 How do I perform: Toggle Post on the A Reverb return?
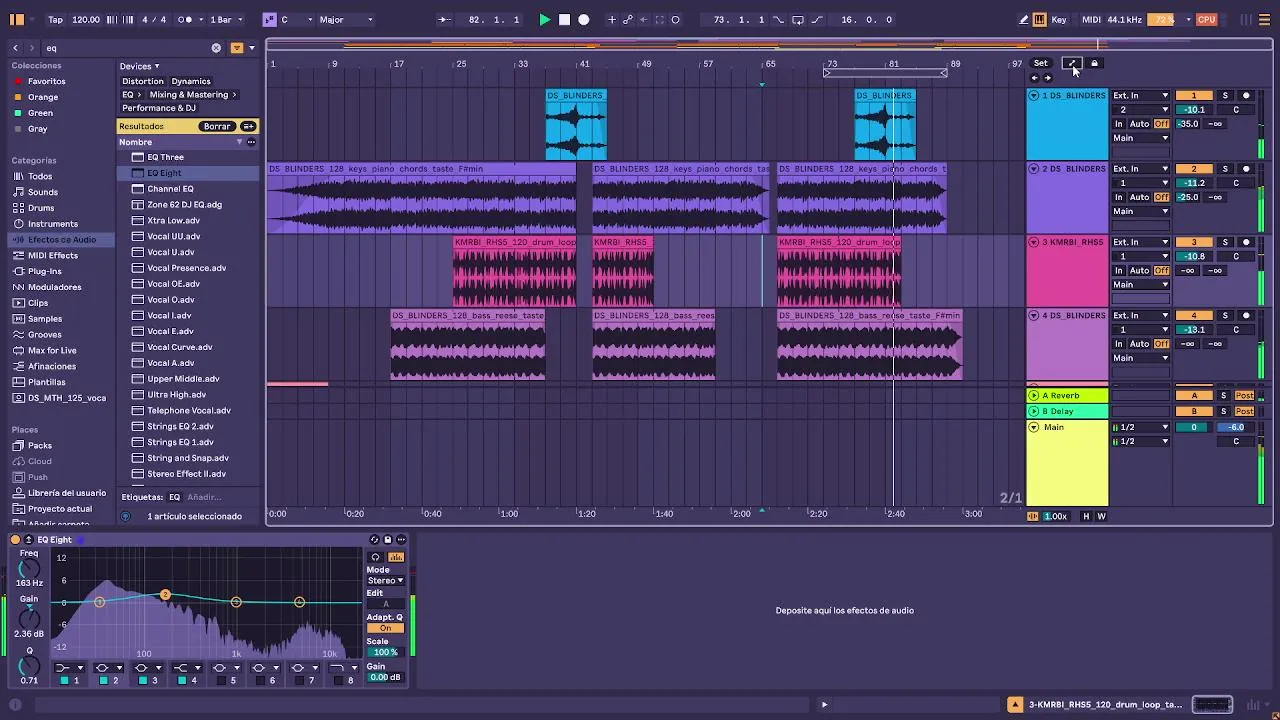click(x=1245, y=395)
